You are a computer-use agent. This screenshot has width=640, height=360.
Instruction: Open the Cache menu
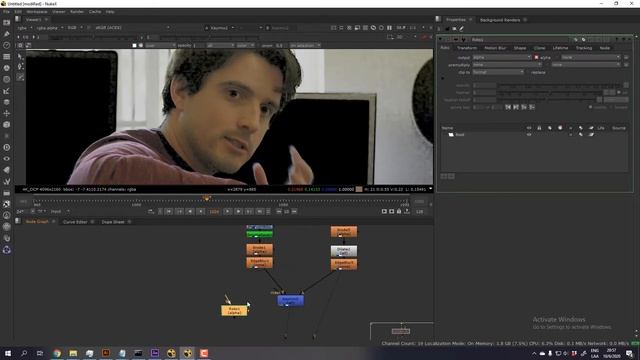95,12
